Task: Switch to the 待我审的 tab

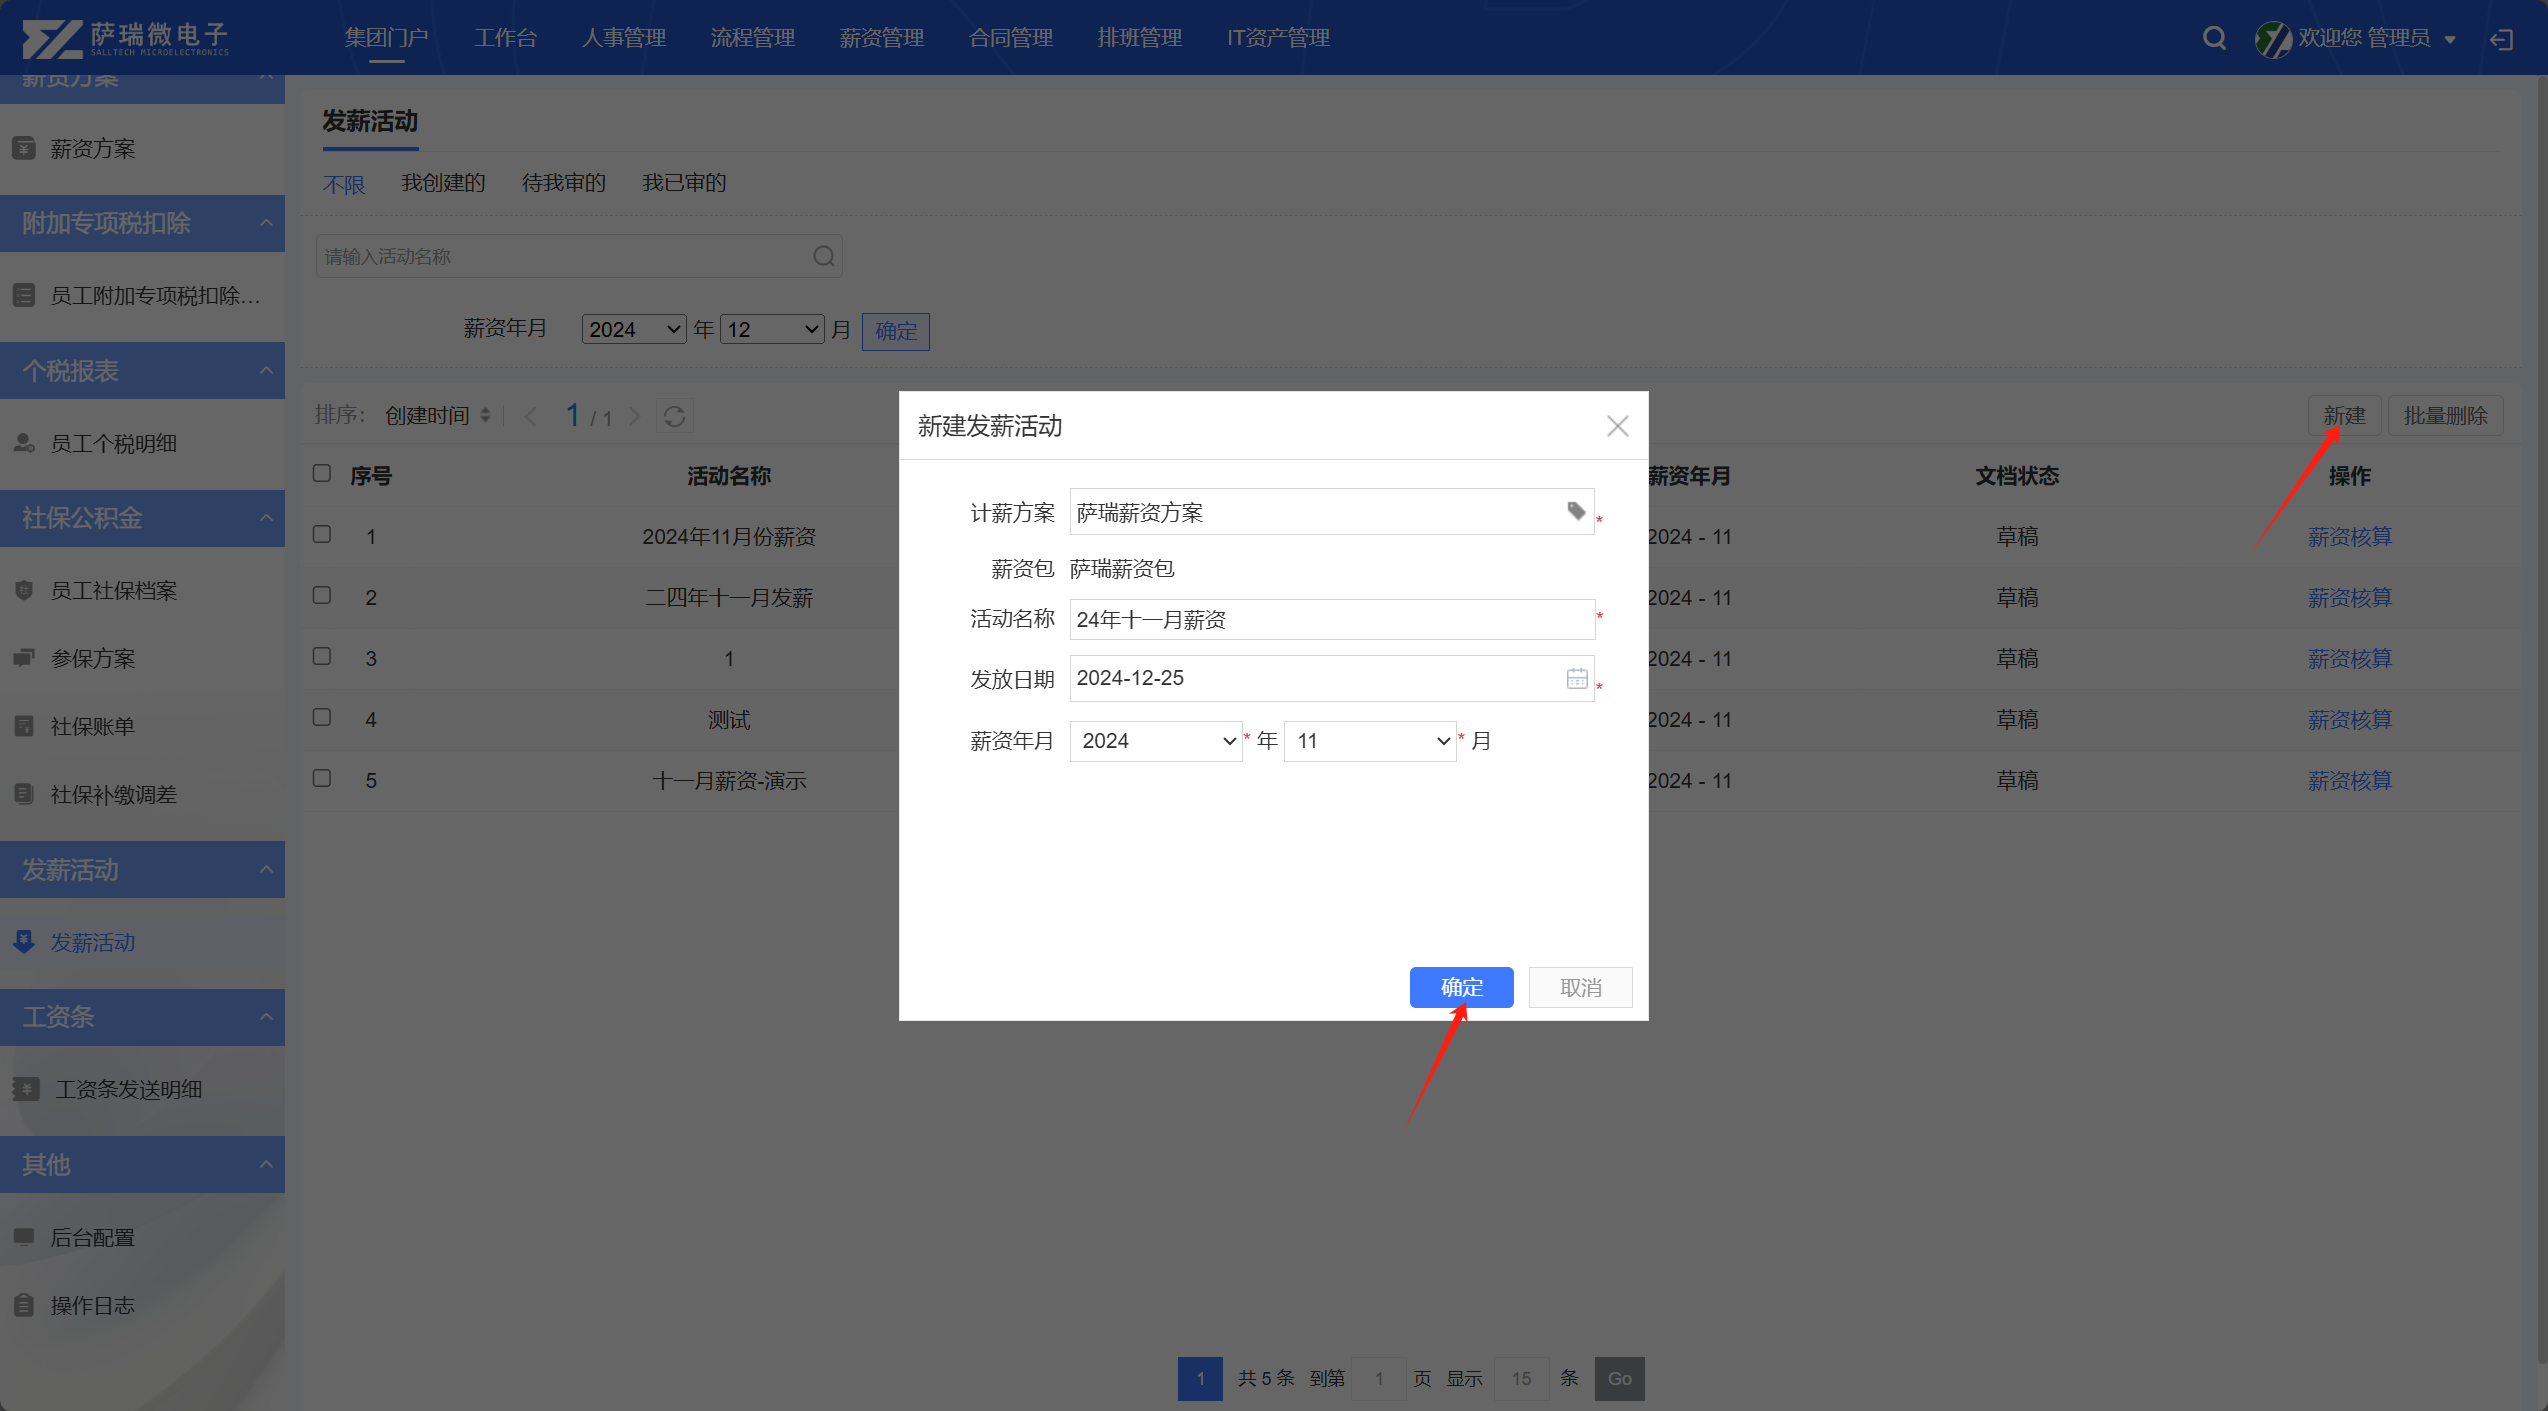Action: [563, 183]
